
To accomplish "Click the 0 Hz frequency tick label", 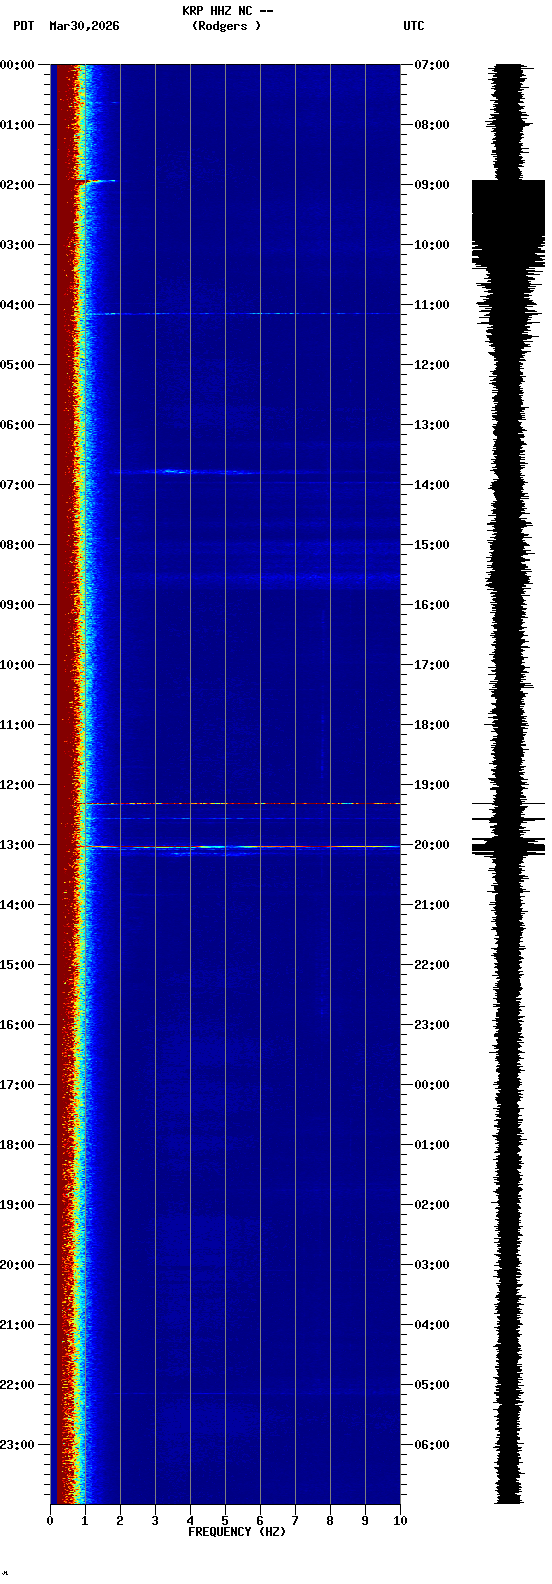I will tap(50, 1521).
